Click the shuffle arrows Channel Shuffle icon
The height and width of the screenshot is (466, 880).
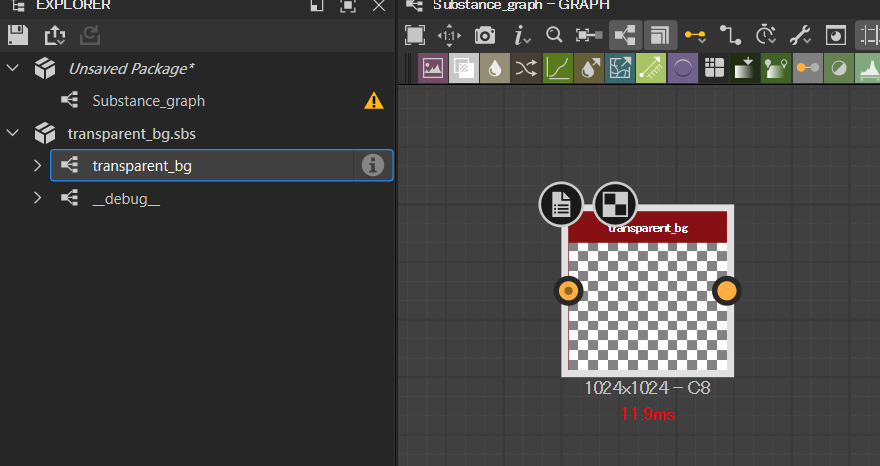tap(526, 69)
